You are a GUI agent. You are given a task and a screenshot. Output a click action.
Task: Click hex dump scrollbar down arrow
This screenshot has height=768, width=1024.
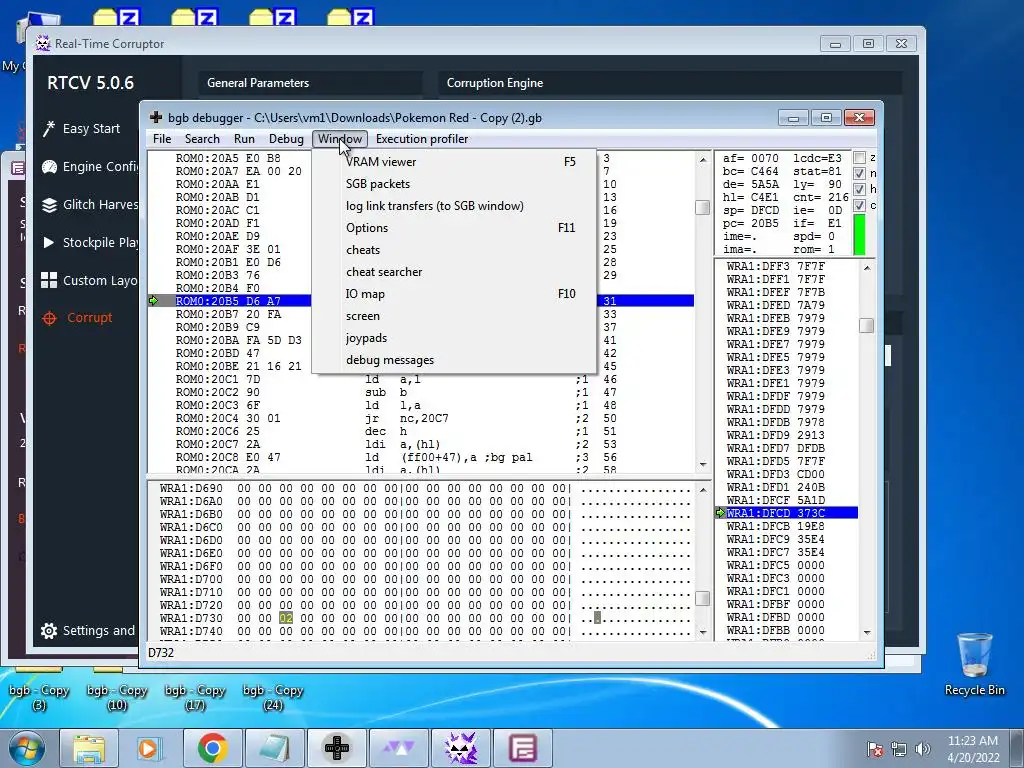[703, 632]
